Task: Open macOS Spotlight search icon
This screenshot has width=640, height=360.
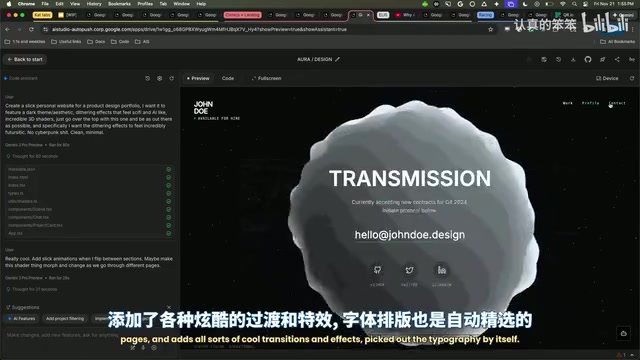Action: (x=574, y=4)
